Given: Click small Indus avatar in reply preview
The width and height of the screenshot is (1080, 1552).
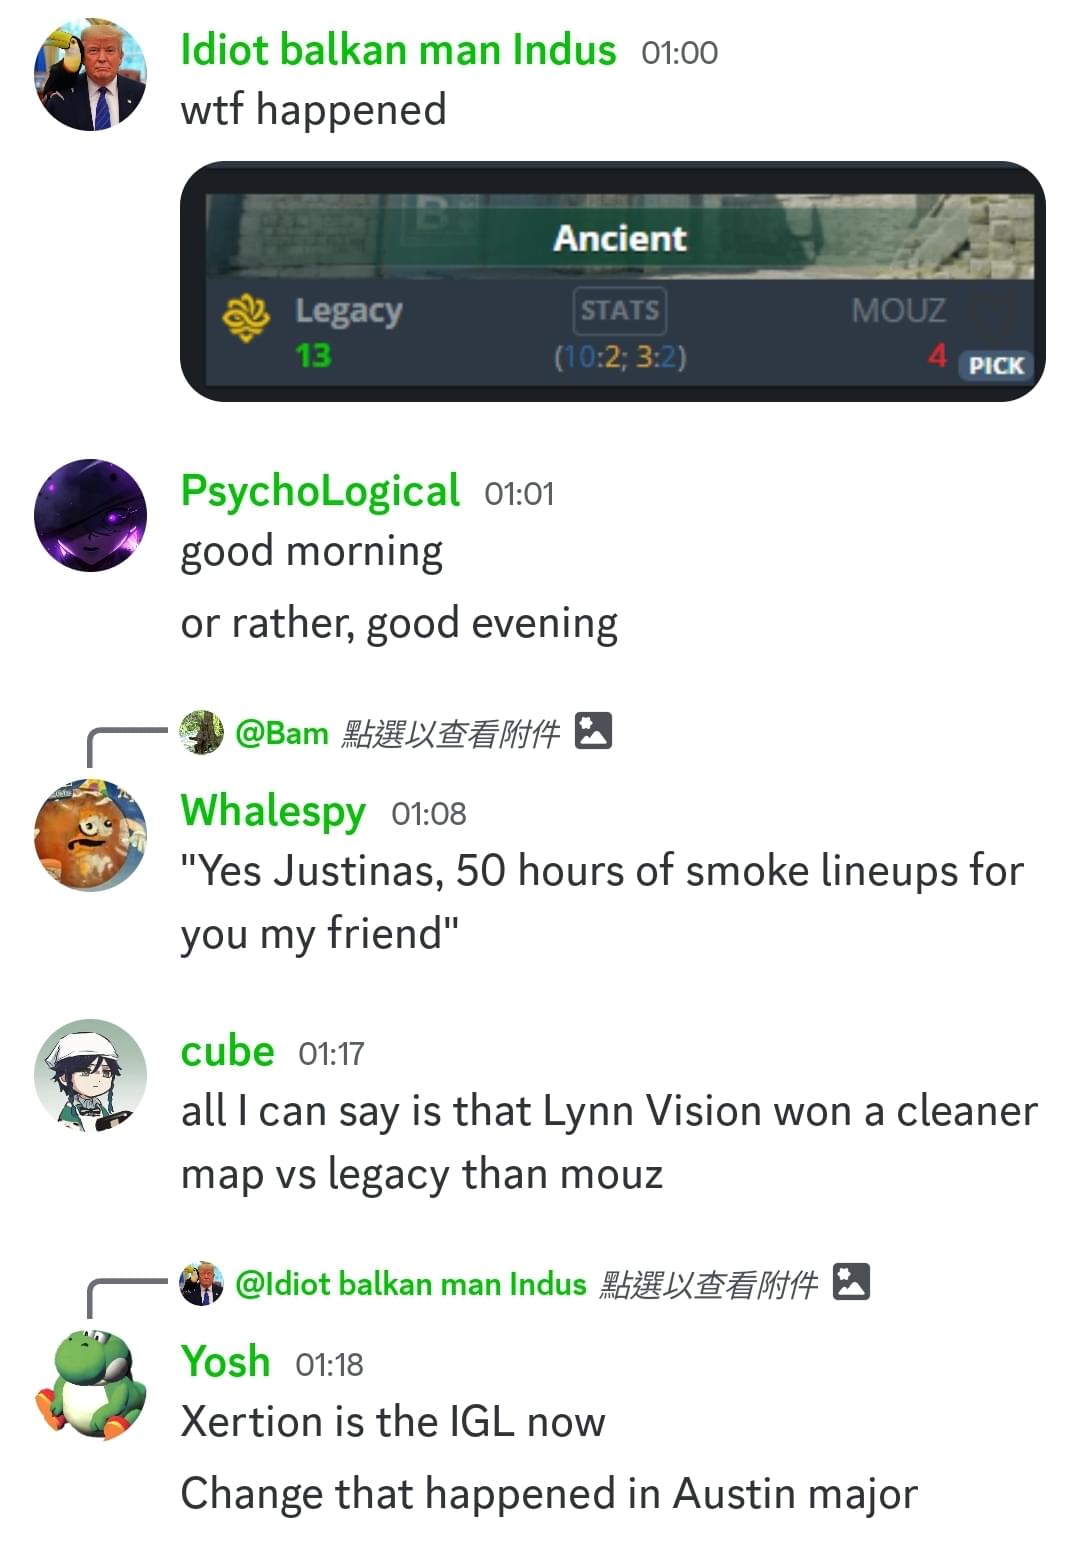Looking at the screenshot, I should (x=201, y=1283).
